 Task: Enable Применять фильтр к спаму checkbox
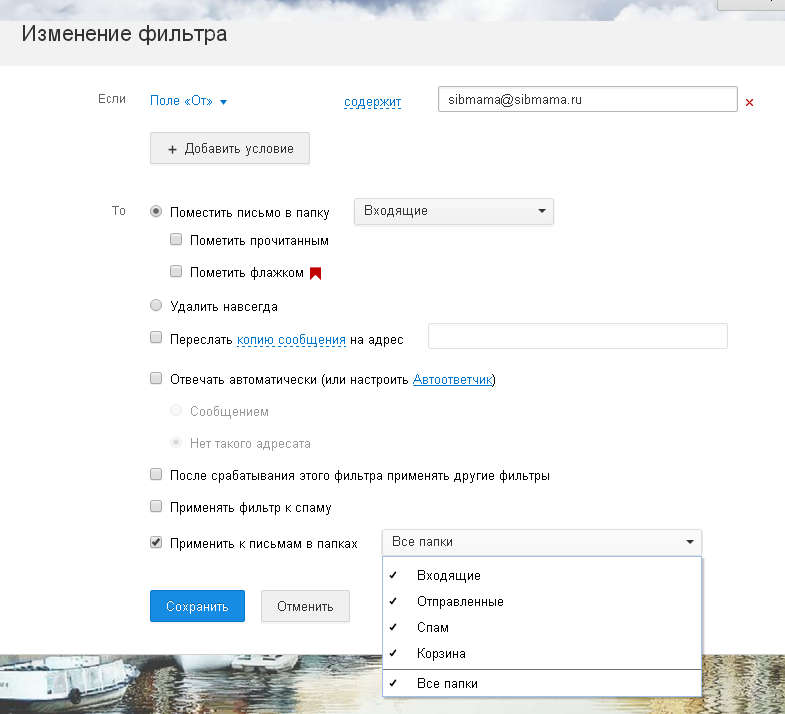click(x=156, y=506)
